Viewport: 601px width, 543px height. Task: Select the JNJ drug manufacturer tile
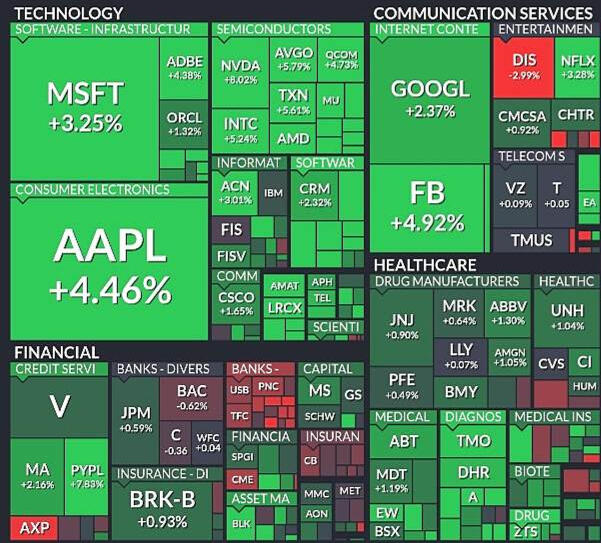click(399, 325)
